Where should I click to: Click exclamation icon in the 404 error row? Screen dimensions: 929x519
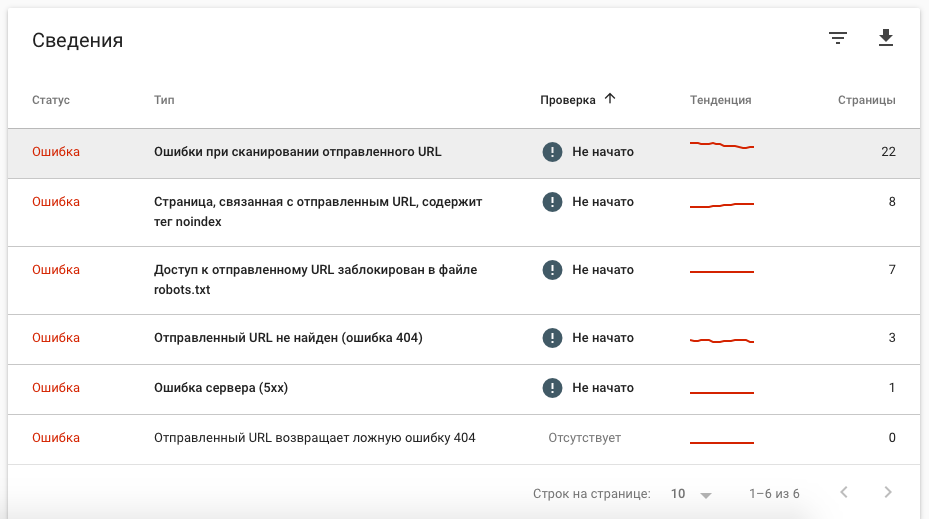pyautogui.click(x=552, y=338)
